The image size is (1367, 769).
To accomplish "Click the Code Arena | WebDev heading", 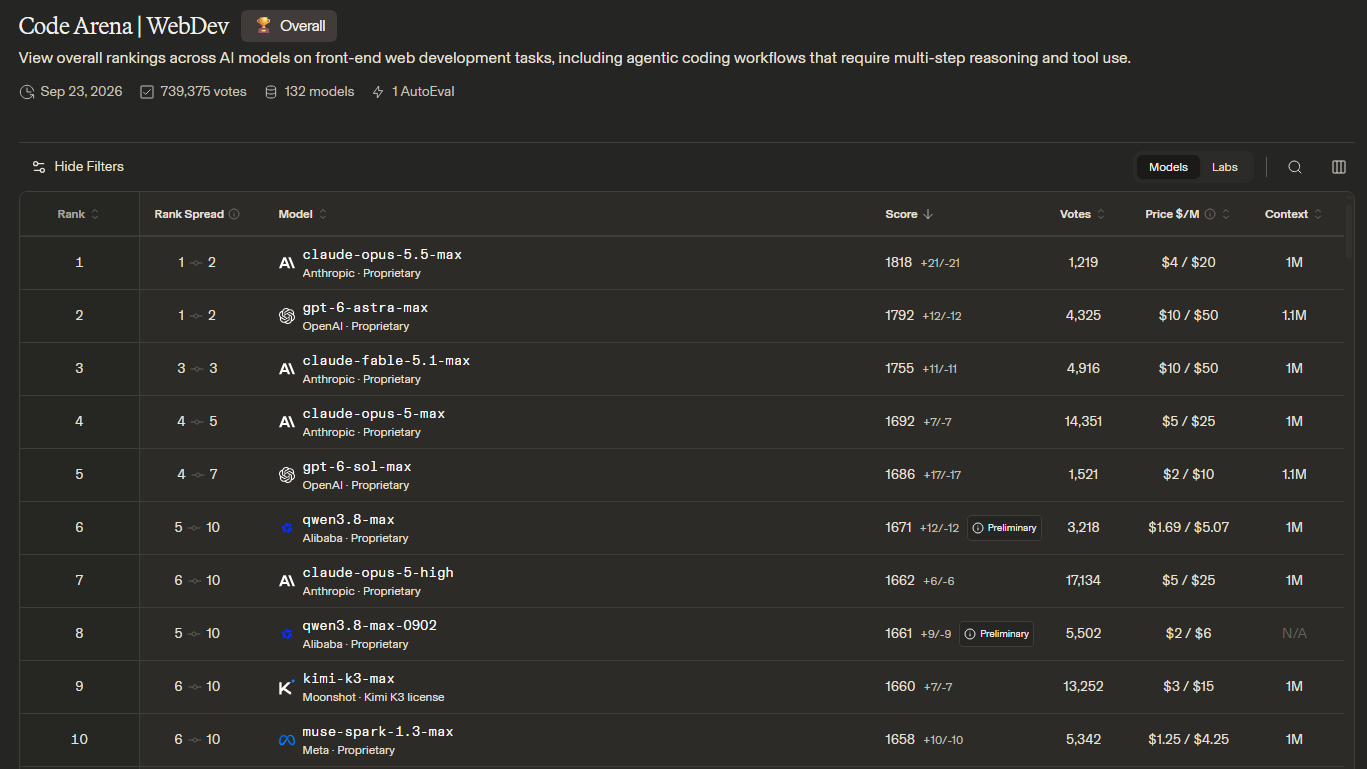I will (x=124, y=26).
